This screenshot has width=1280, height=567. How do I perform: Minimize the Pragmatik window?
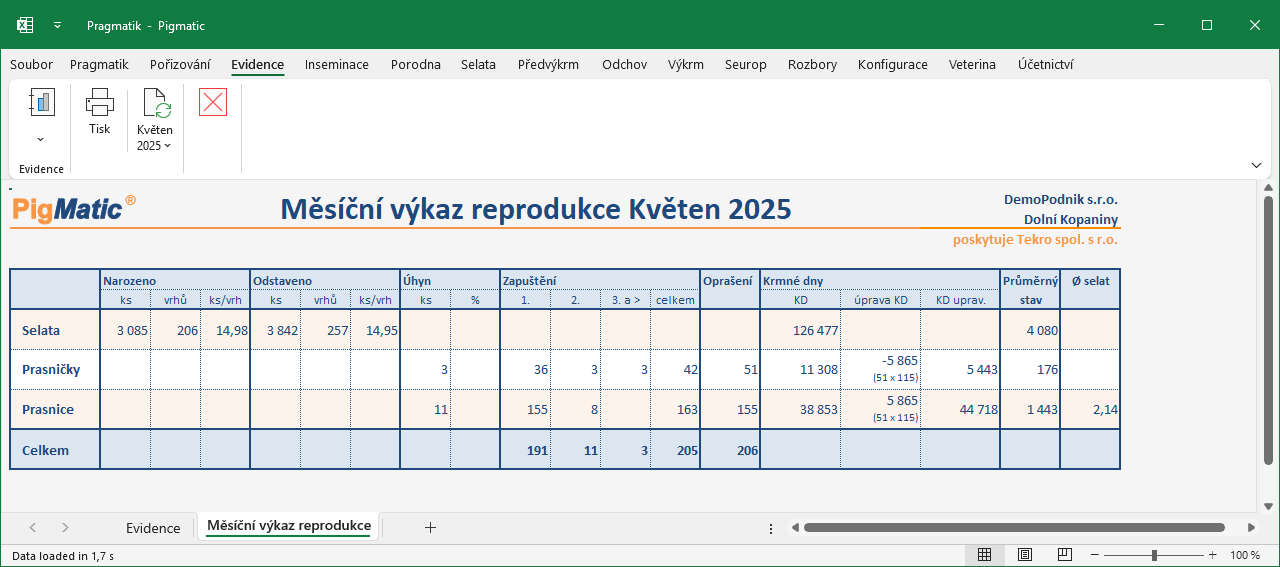pos(1160,25)
